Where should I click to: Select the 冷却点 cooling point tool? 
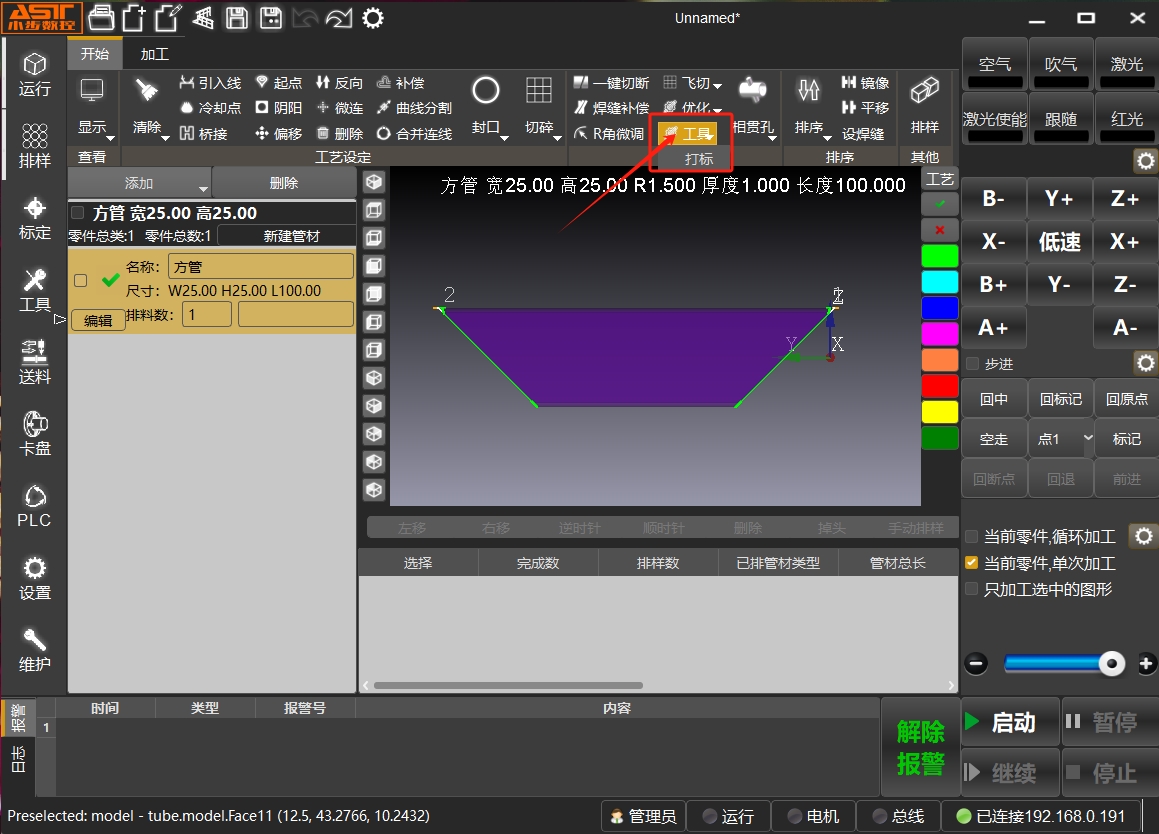point(210,108)
